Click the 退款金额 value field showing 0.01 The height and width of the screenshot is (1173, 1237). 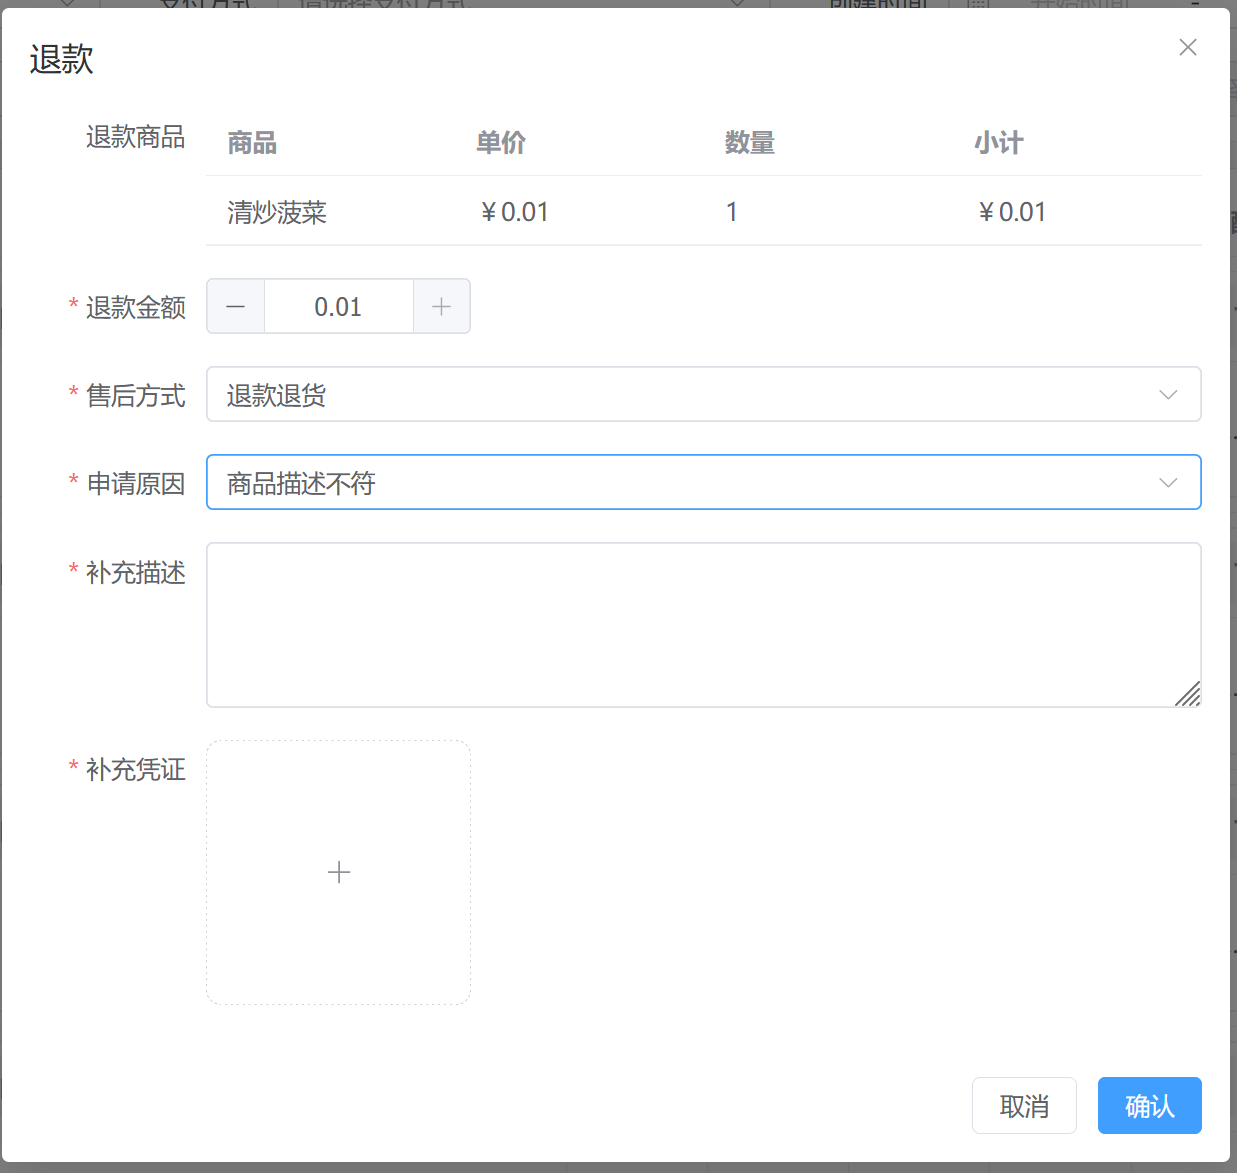point(338,307)
